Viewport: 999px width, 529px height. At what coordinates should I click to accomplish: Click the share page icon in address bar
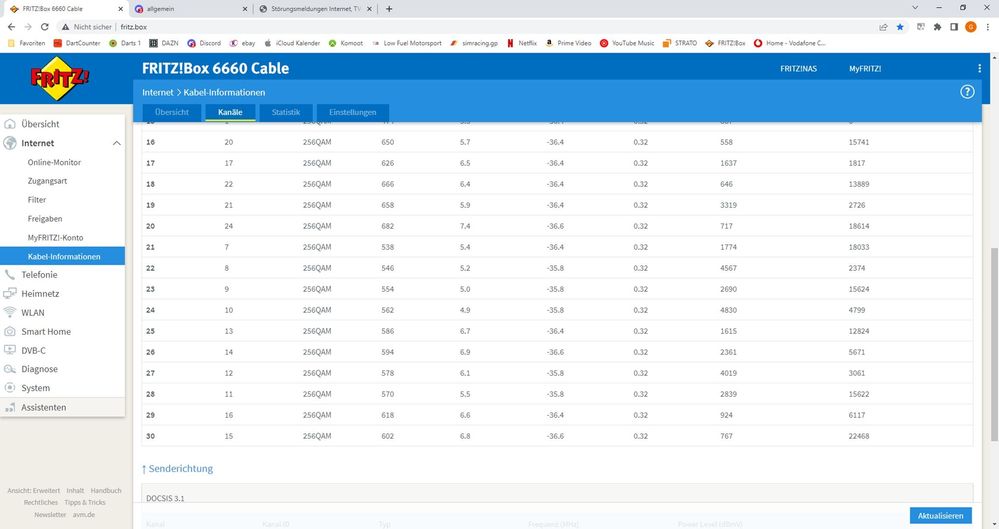[x=883, y=27]
